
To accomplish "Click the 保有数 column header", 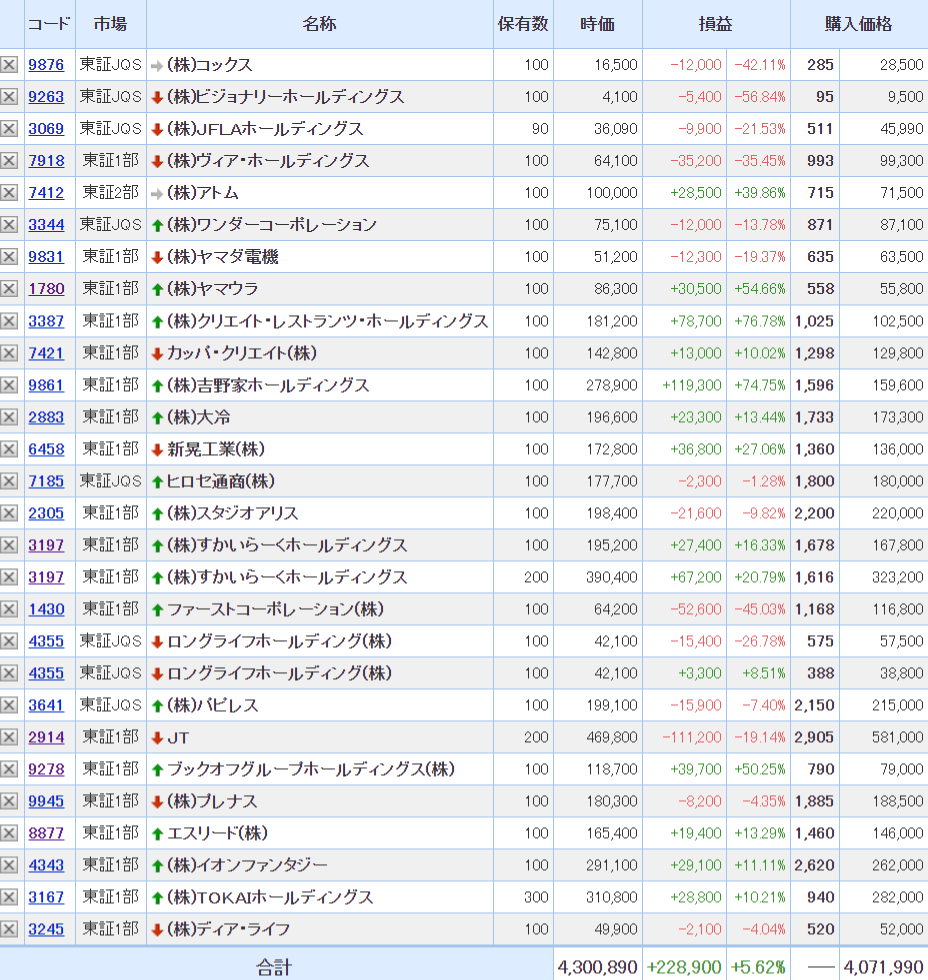I will click(x=523, y=24).
